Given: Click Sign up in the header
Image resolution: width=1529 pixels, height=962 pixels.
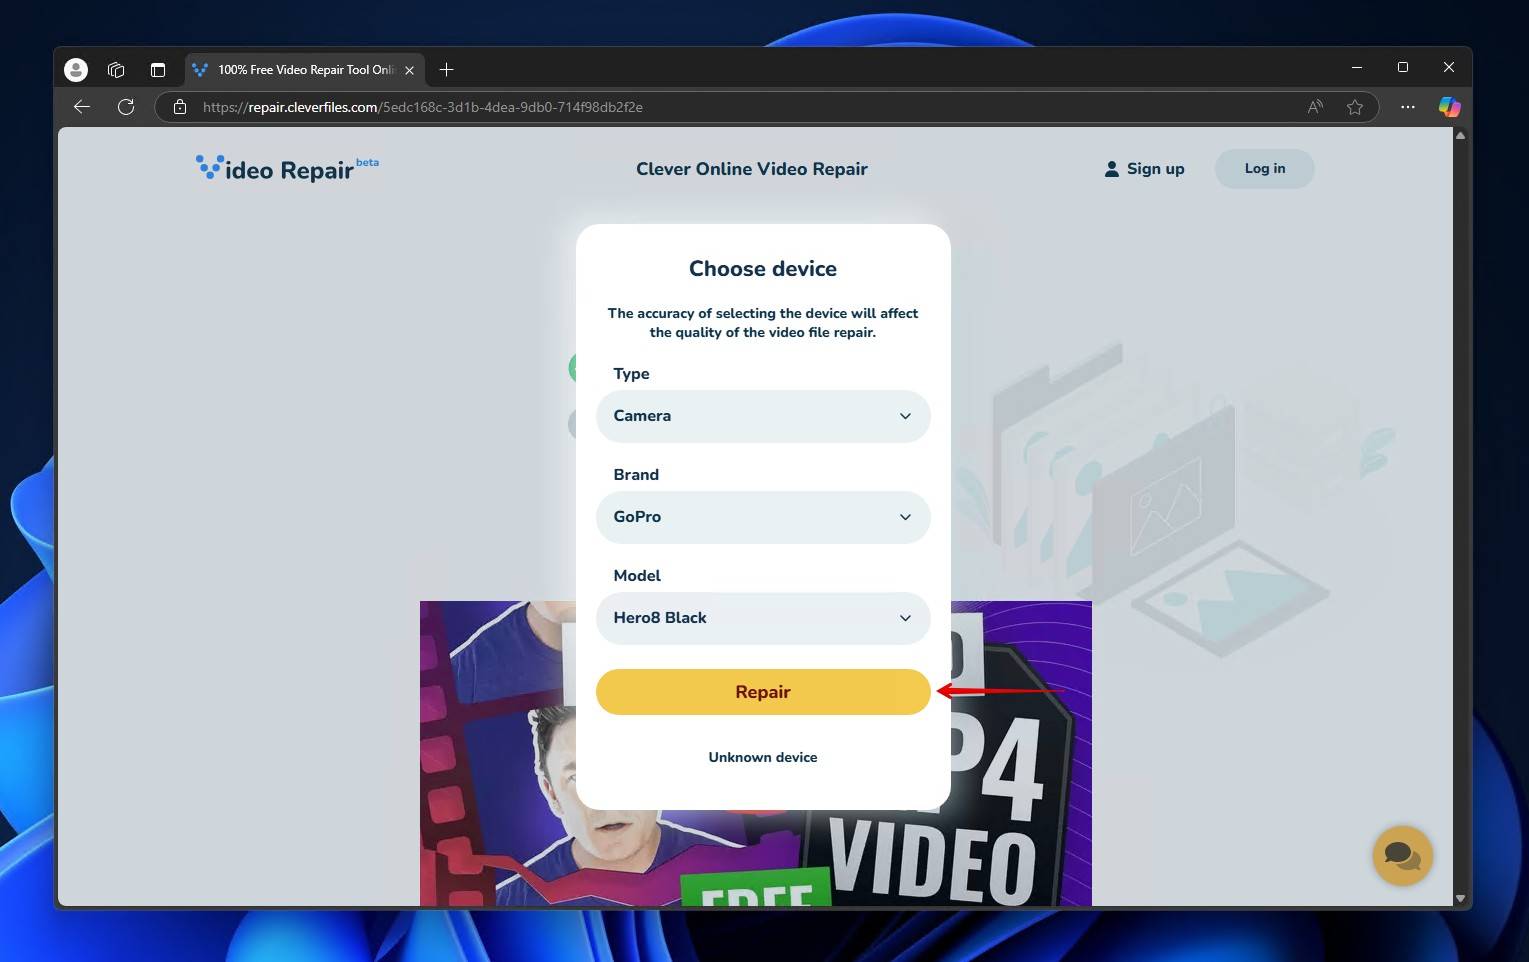Looking at the screenshot, I should click(1144, 169).
